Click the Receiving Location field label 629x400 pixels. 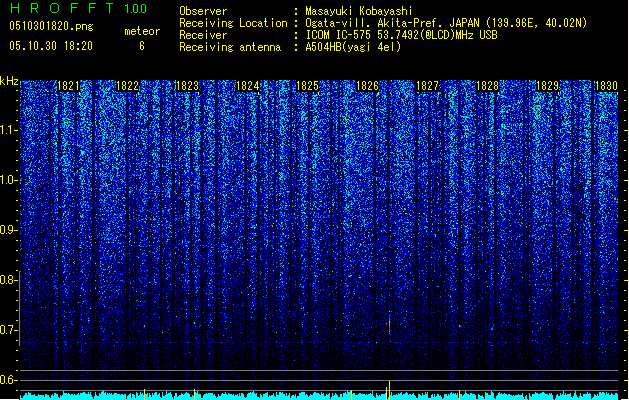click(x=233, y=23)
